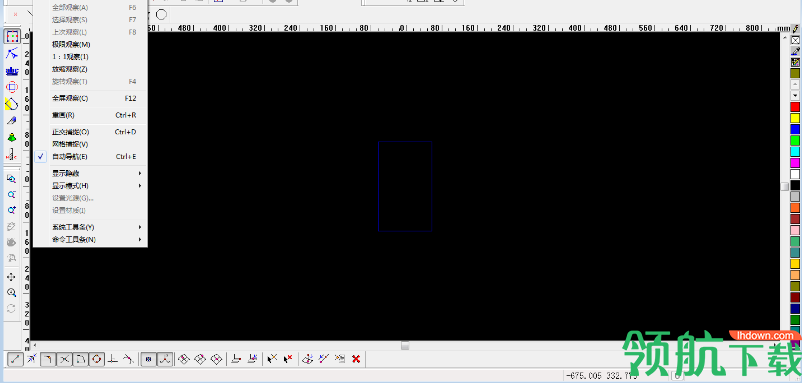Select the no-color crossed box
Viewport: 802px width, 383px height.
pos(795,40)
